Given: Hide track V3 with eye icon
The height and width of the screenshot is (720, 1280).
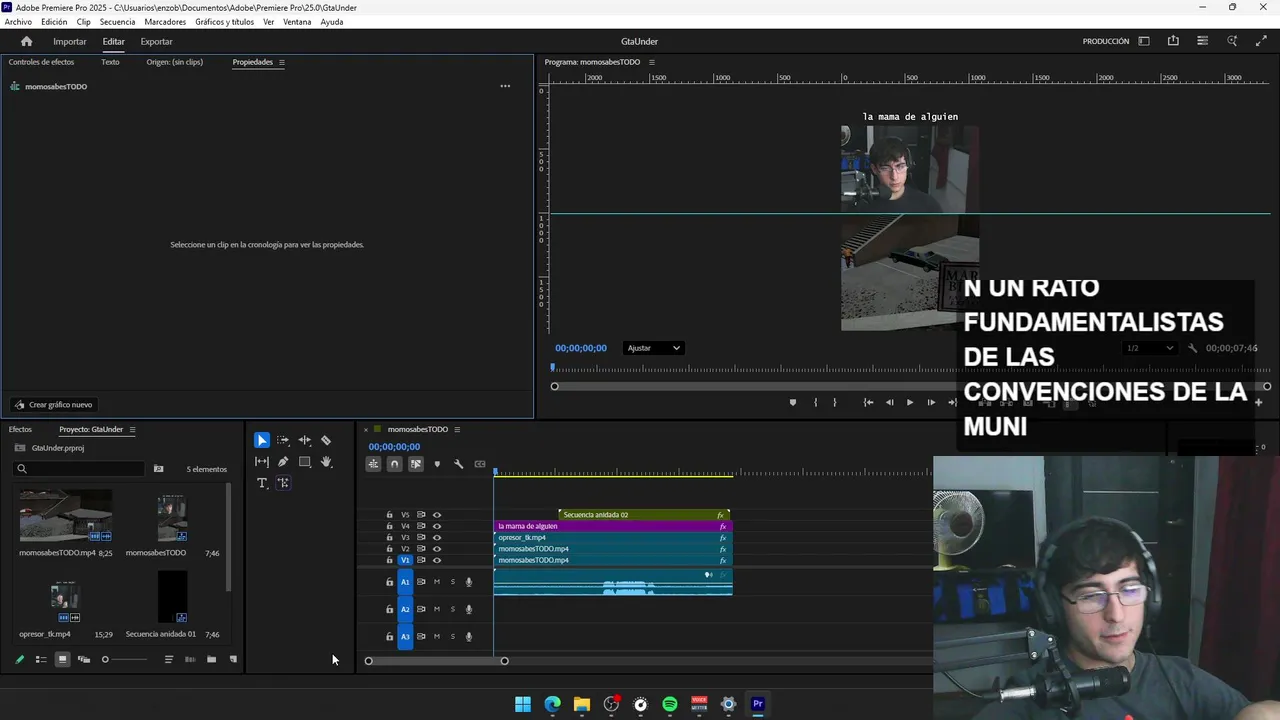Looking at the screenshot, I should coord(437,538).
